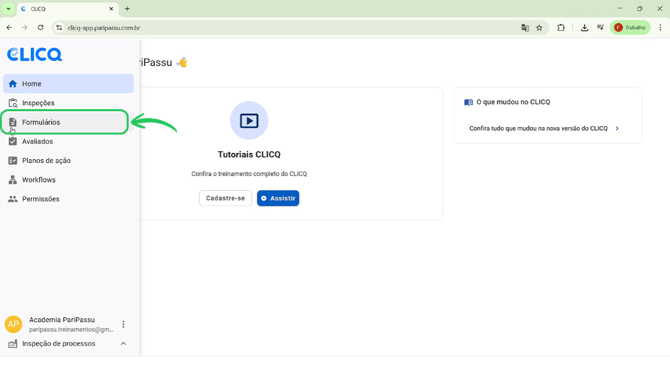The width and height of the screenshot is (670, 376).
Task: Click the CLICQ logo
Action: pyautogui.click(x=35, y=54)
